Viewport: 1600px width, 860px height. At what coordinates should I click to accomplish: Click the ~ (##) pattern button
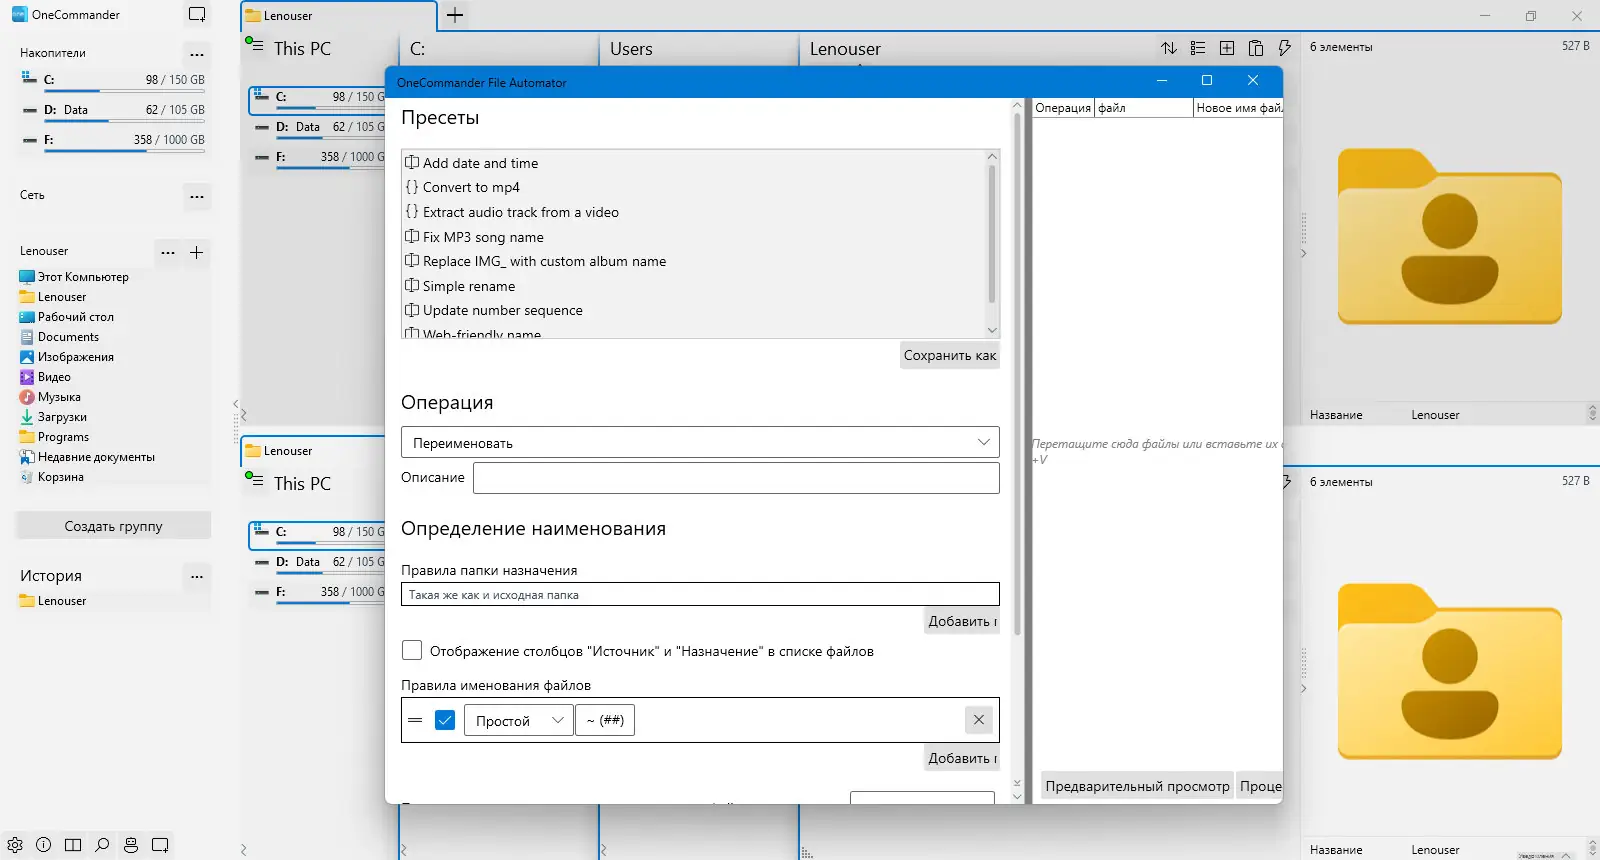tap(605, 720)
